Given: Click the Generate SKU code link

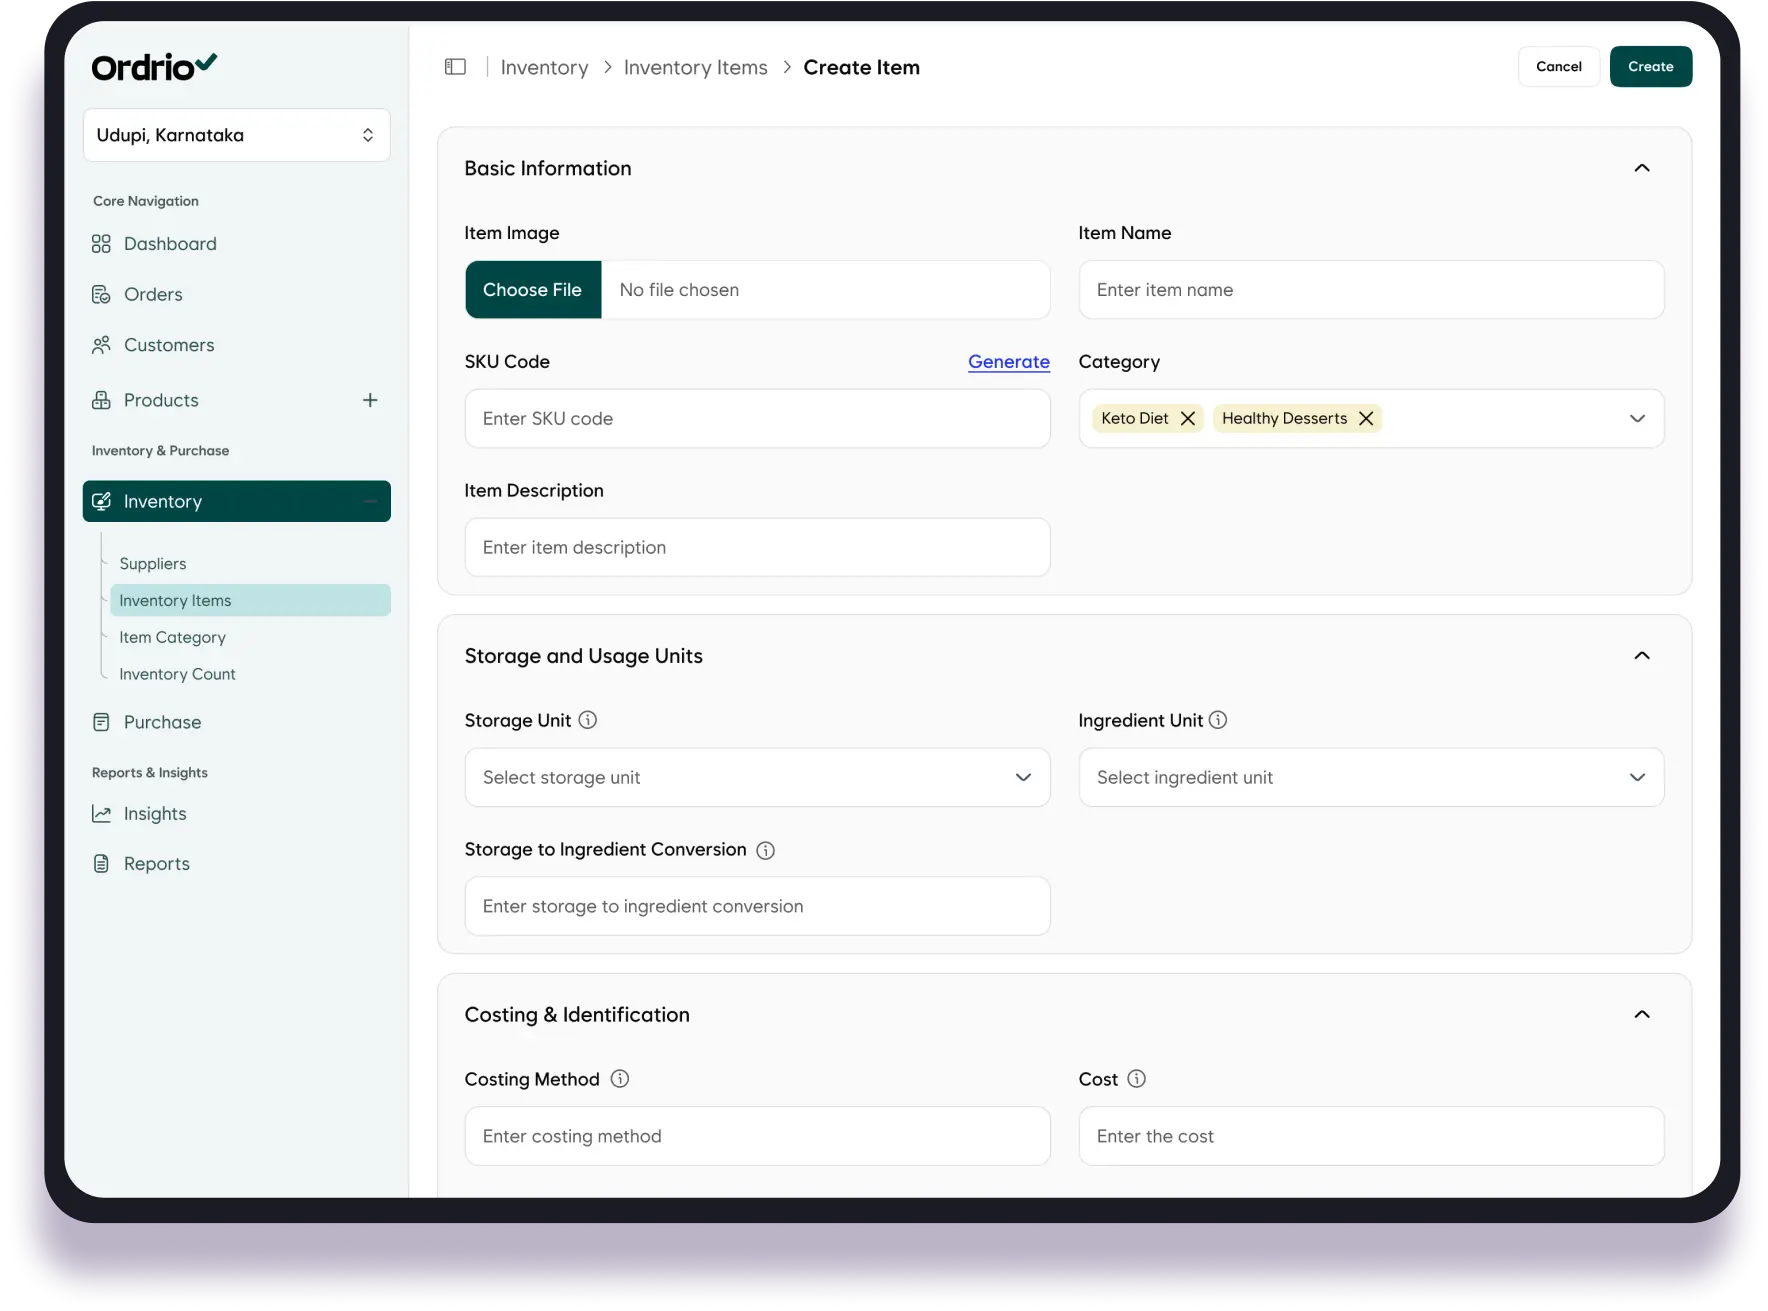Looking at the screenshot, I should click(1008, 362).
